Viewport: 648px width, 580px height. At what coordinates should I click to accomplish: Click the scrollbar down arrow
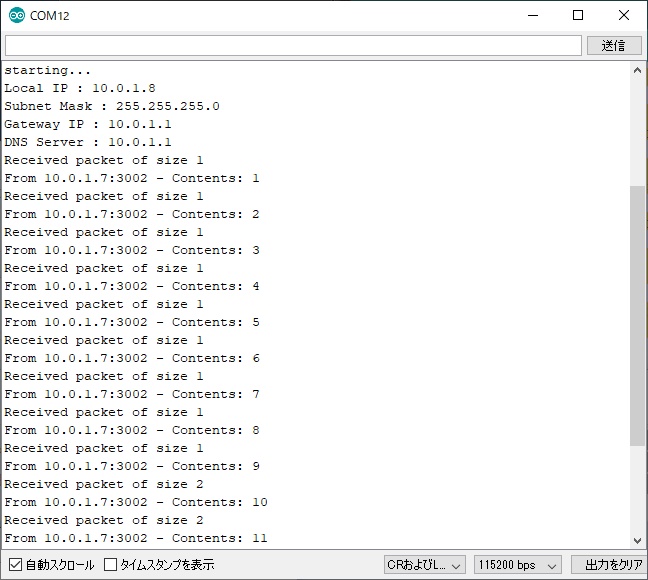[637, 540]
